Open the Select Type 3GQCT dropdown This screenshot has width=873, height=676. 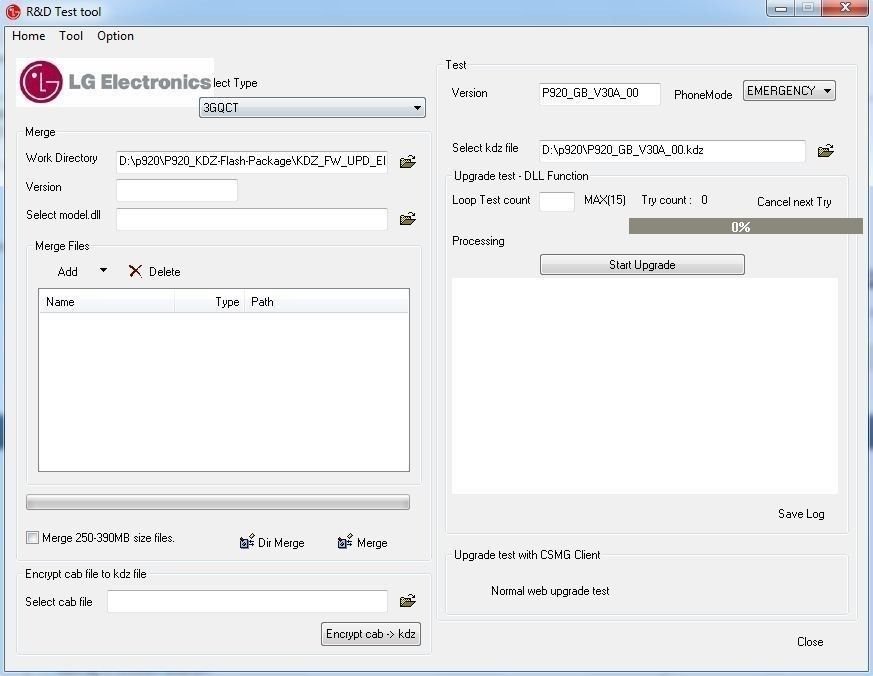[x=312, y=107]
